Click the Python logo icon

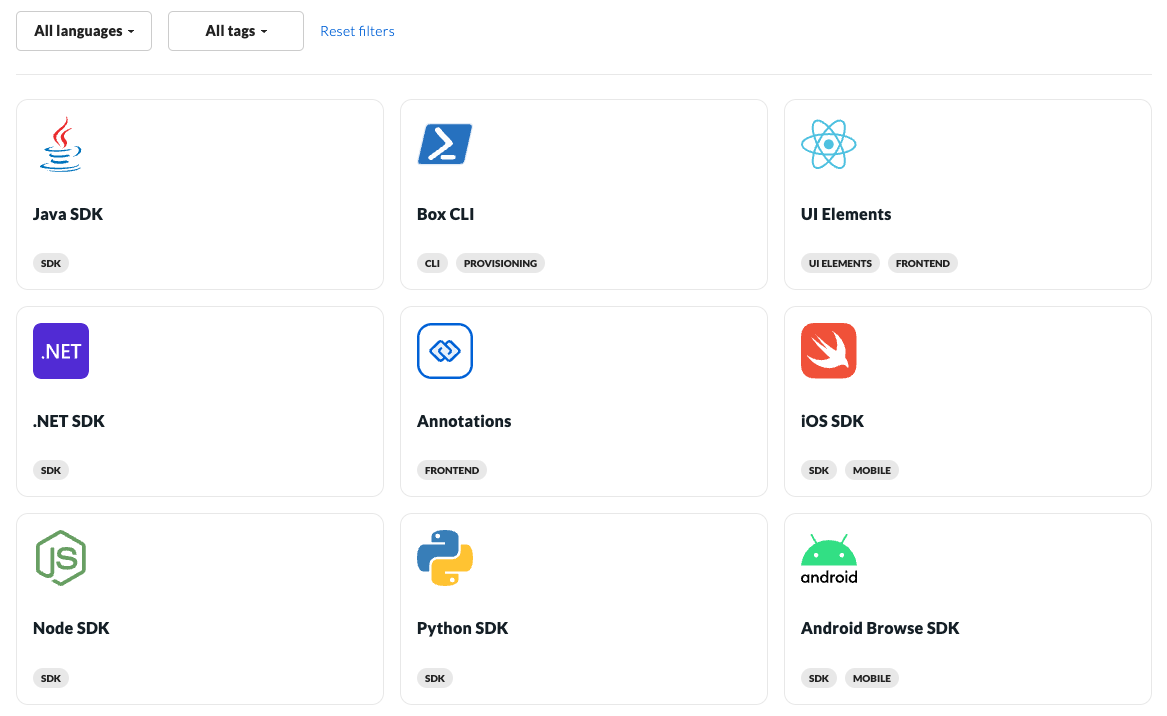(444, 558)
